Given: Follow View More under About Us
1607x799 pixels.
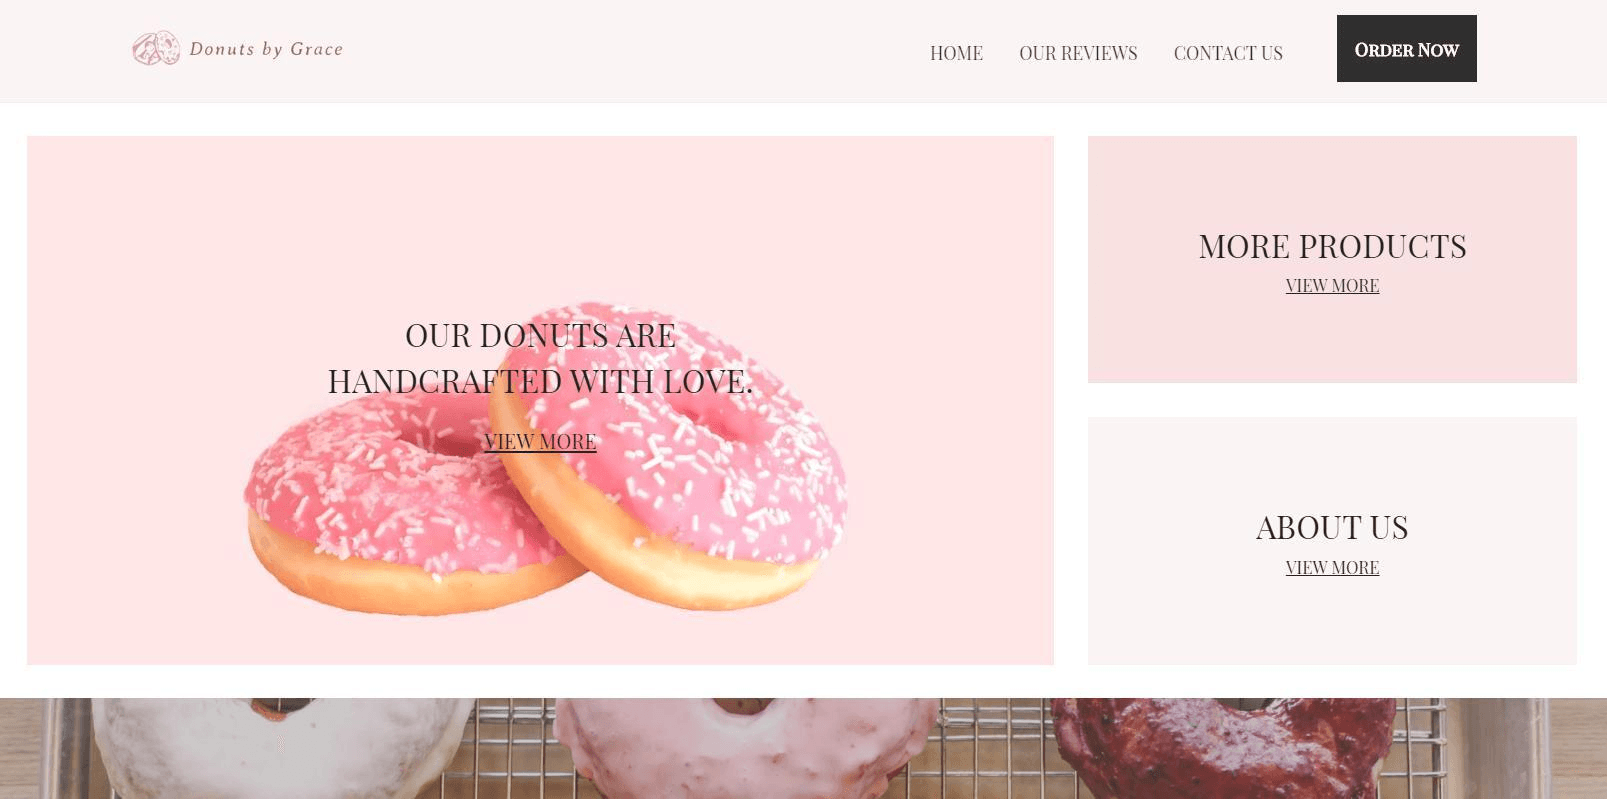Looking at the screenshot, I should click(1332, 568).
